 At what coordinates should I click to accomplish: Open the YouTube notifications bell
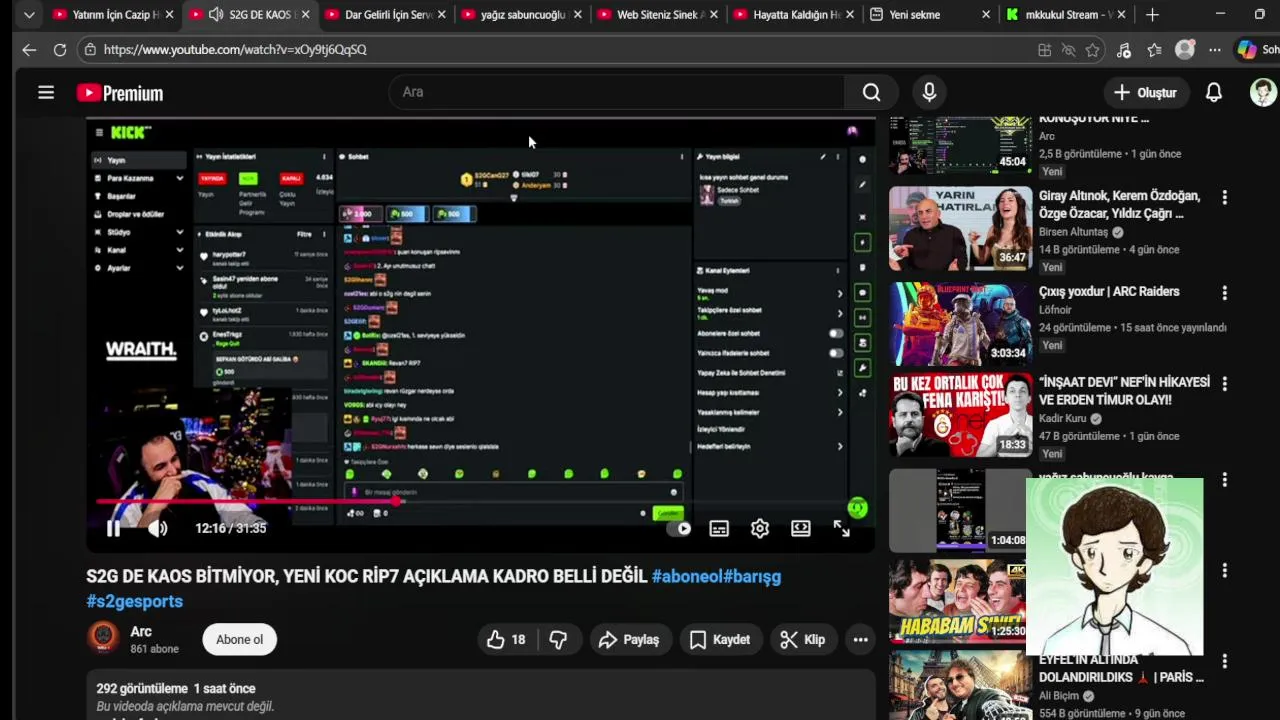pyautogui.click(x=1213, y=93)
